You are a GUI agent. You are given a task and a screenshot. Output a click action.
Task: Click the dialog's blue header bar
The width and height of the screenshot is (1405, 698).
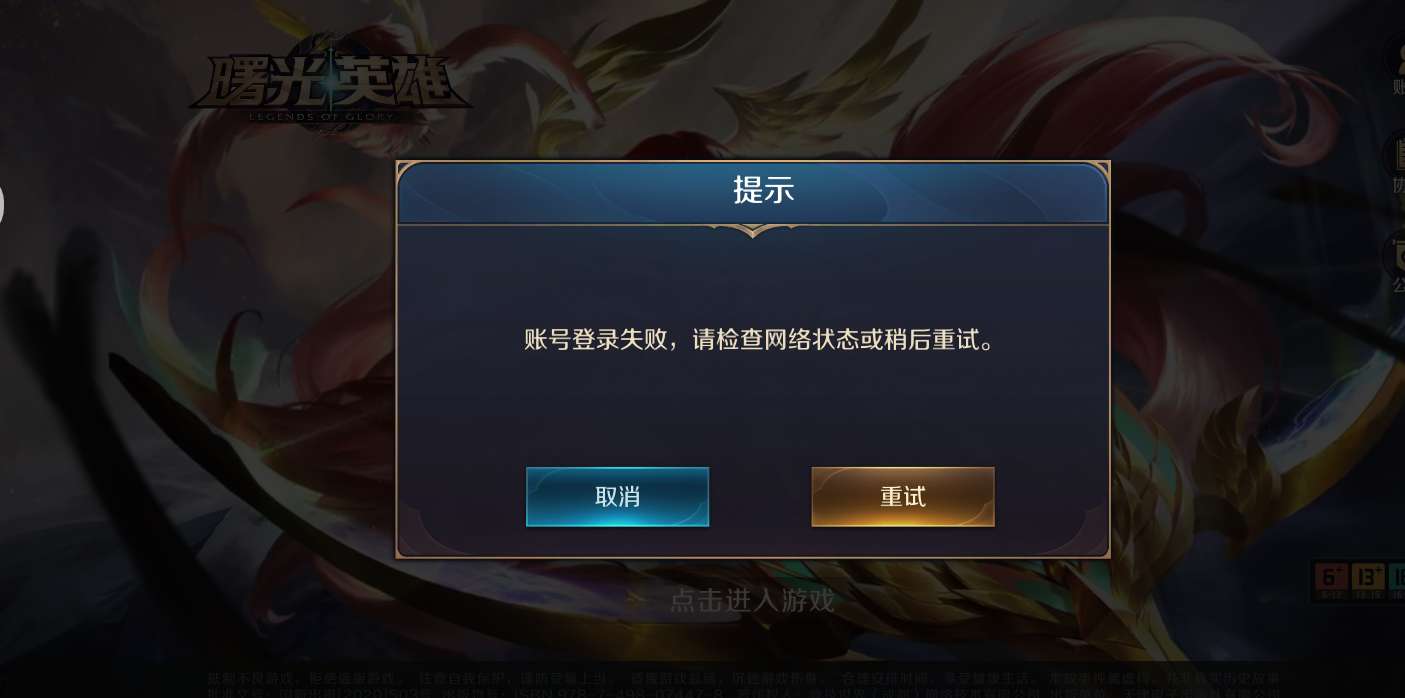[x=753, y=194]
